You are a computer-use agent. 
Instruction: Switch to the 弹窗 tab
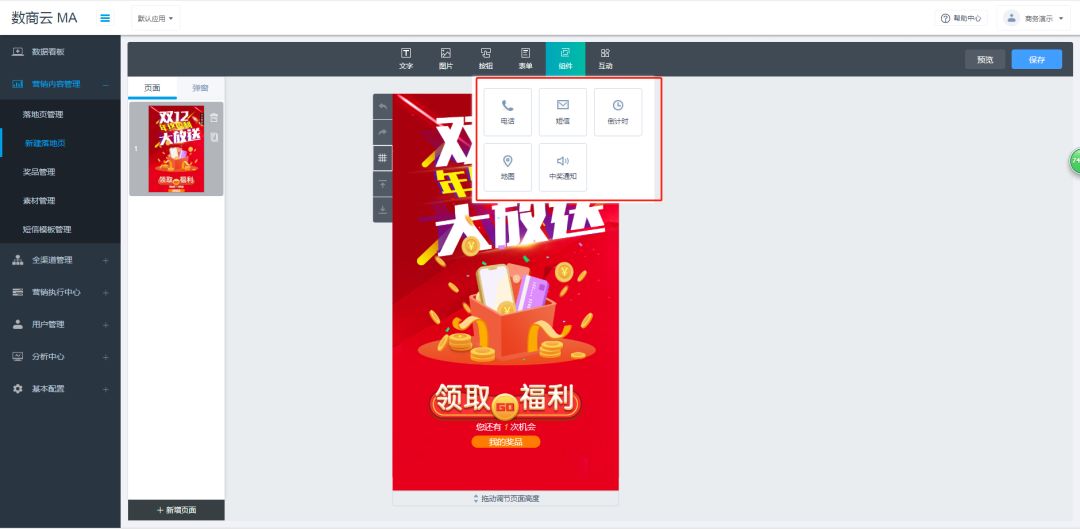(200, 88)
